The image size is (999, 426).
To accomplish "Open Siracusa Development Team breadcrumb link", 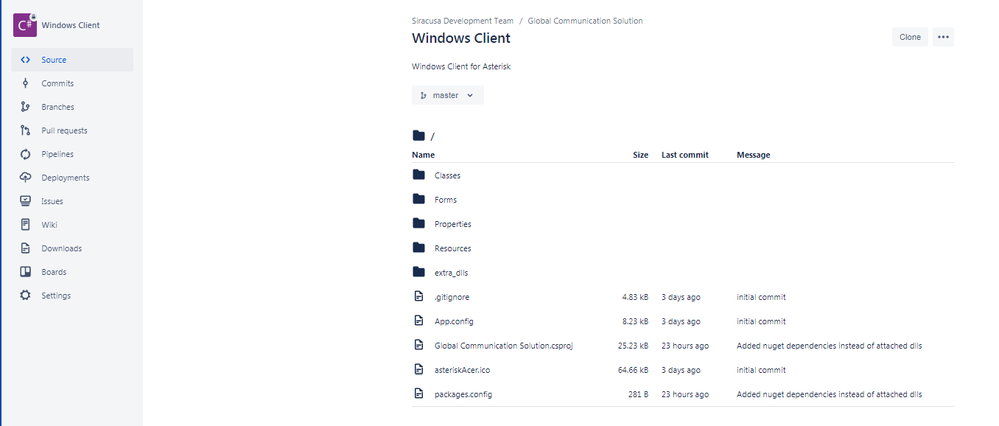I will coord(463,21).
